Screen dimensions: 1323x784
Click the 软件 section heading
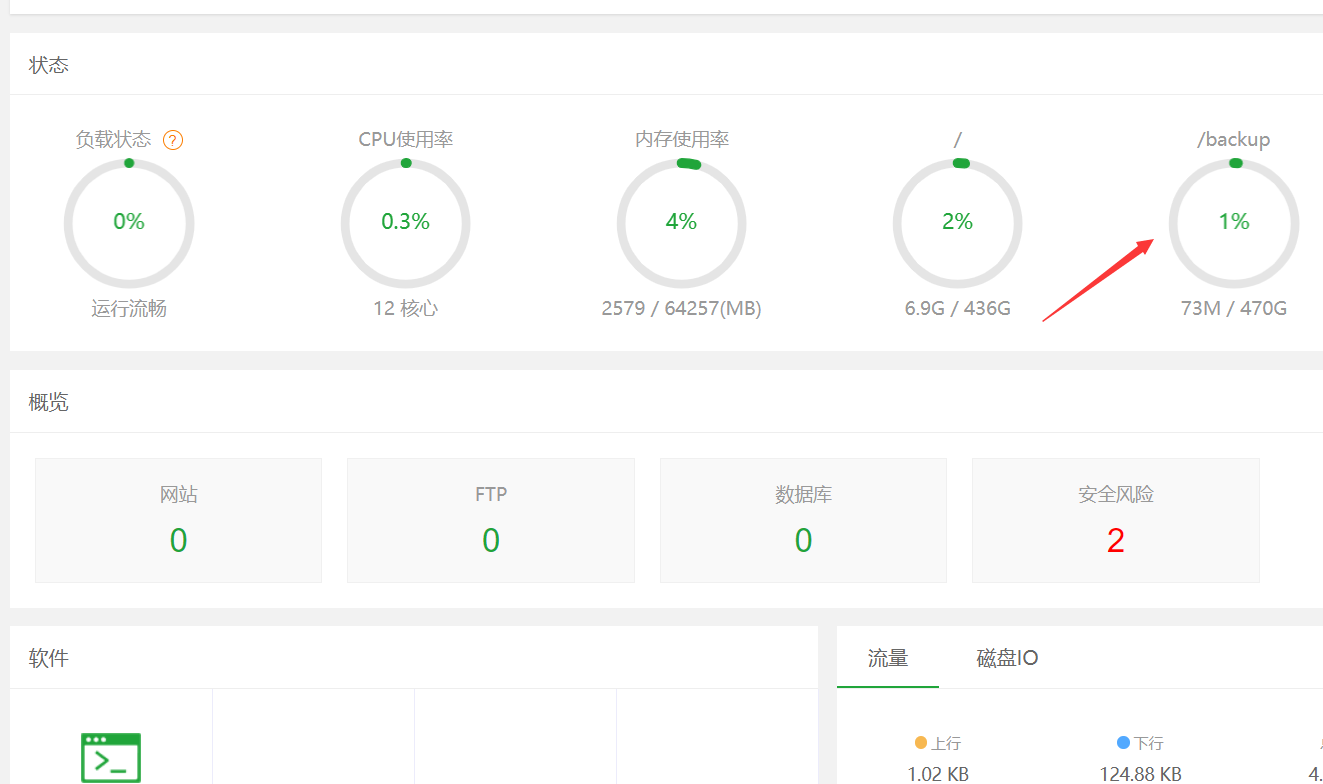coord(49,658)
